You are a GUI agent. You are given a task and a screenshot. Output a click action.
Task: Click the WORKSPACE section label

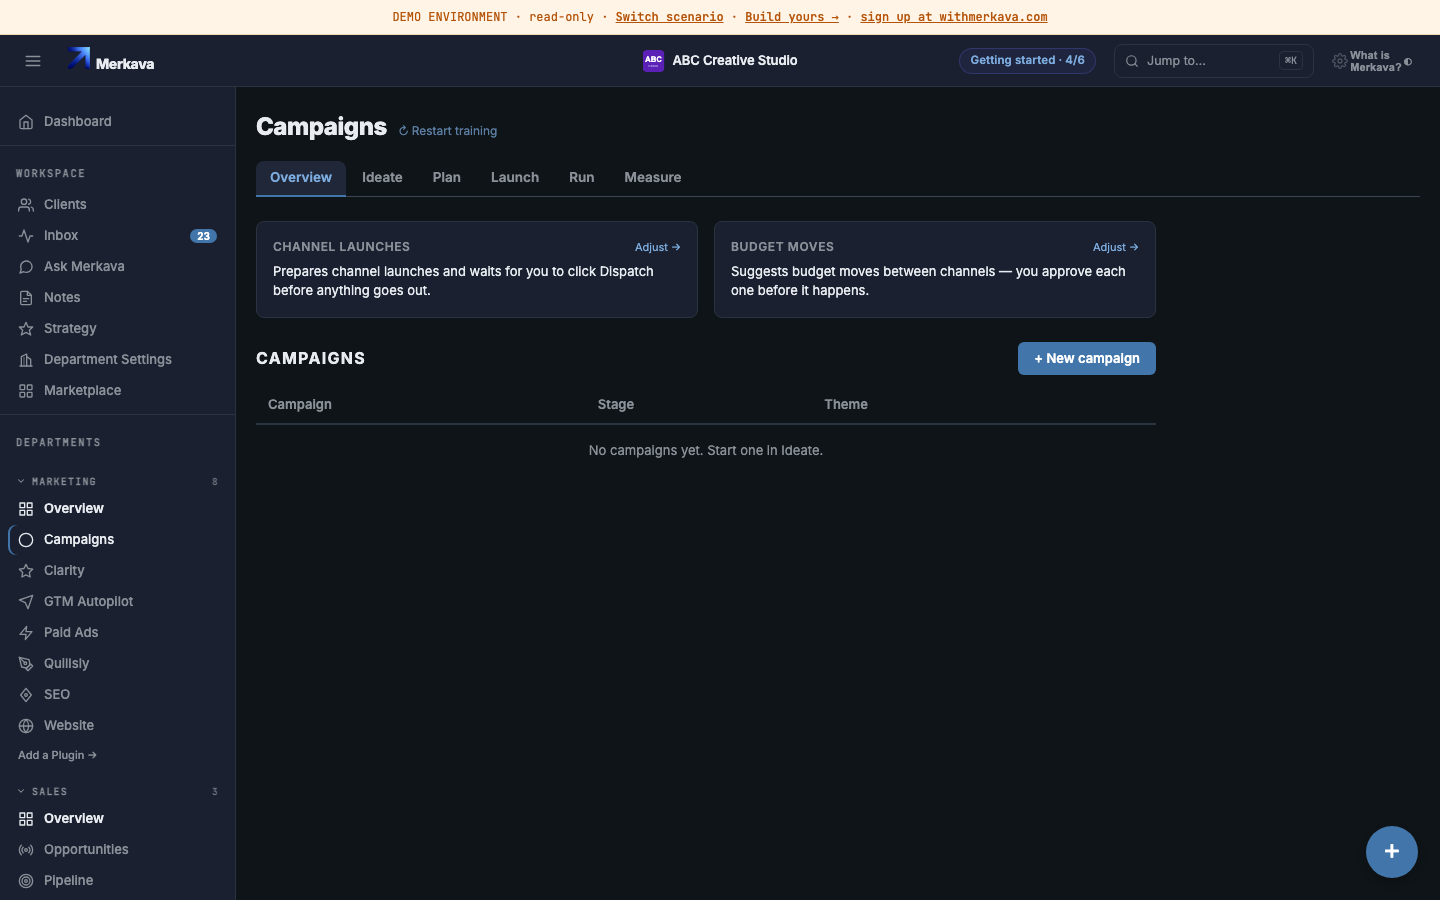coord(50,174)
